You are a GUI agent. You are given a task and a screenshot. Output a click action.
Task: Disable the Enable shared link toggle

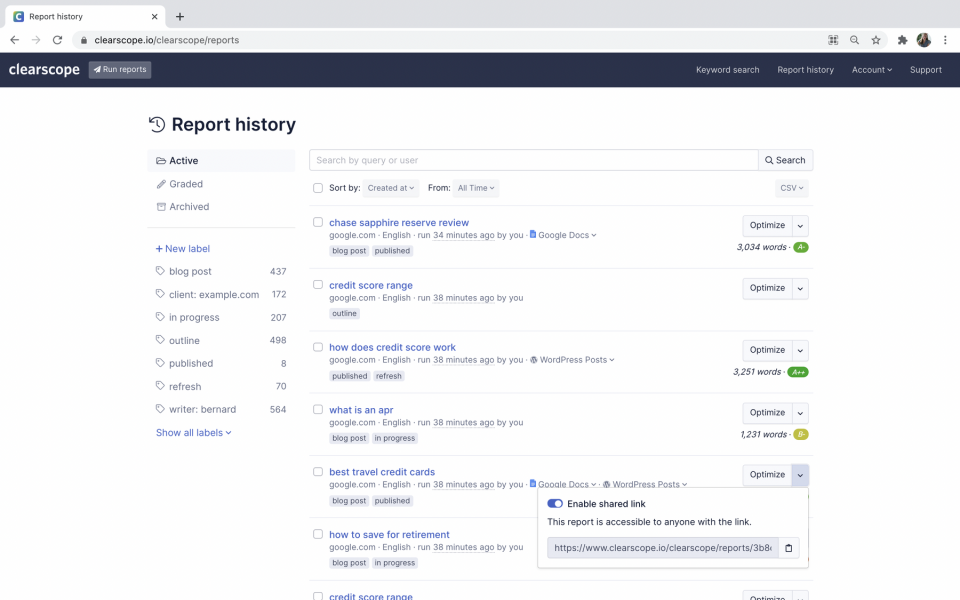tap(555, 503)
